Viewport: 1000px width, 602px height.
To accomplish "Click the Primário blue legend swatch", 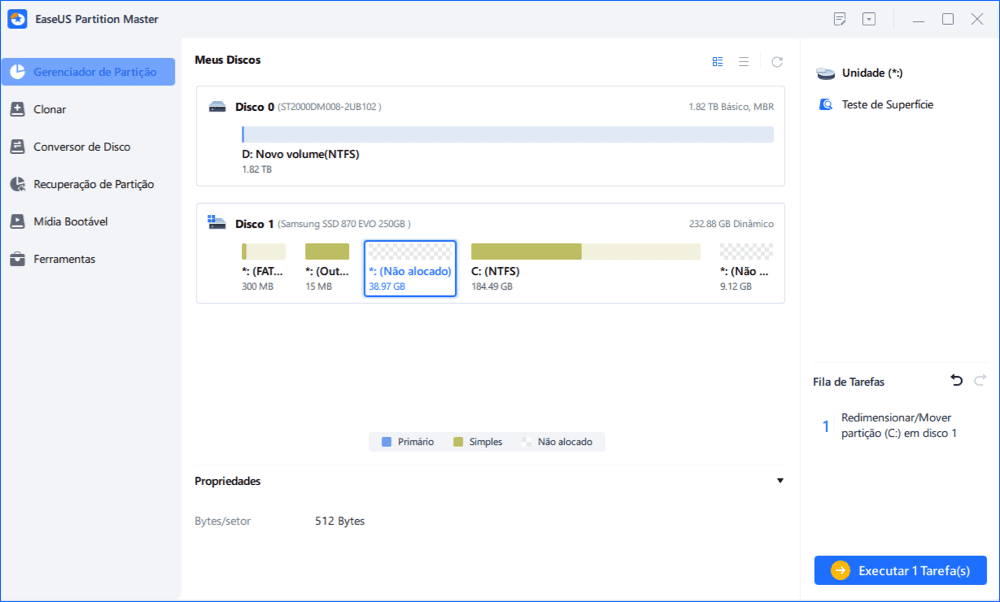I will pos(386,442).
